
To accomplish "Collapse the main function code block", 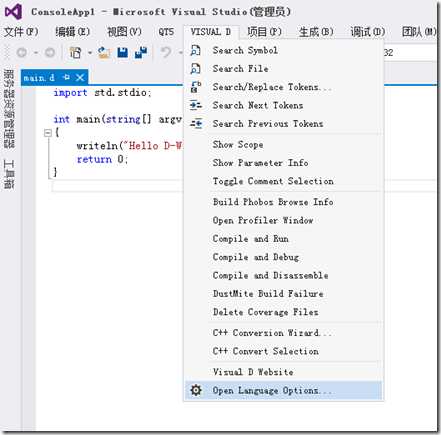I will 48,133.
